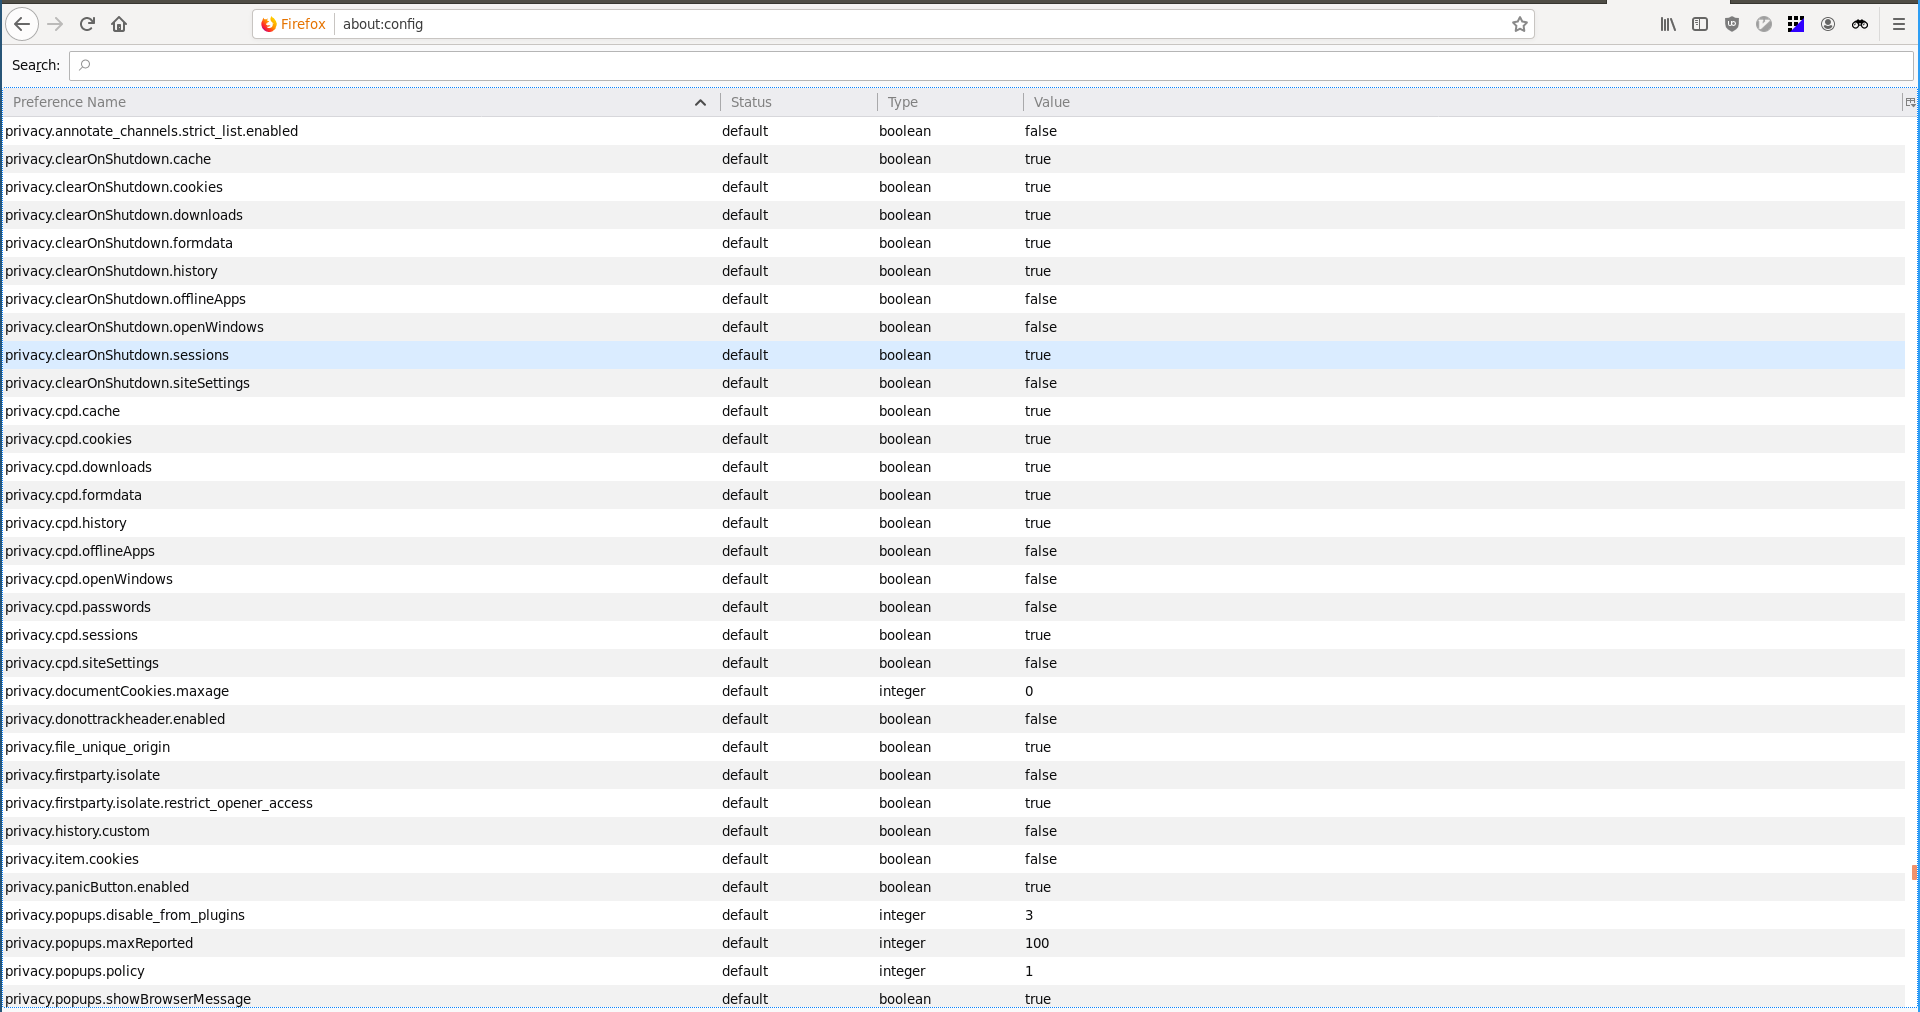Select the privacy.annotate_channels.strict_list.enabled preference
This screenshot has width=1920, height=1012.
pyautogui.click(x=954, y=131)
